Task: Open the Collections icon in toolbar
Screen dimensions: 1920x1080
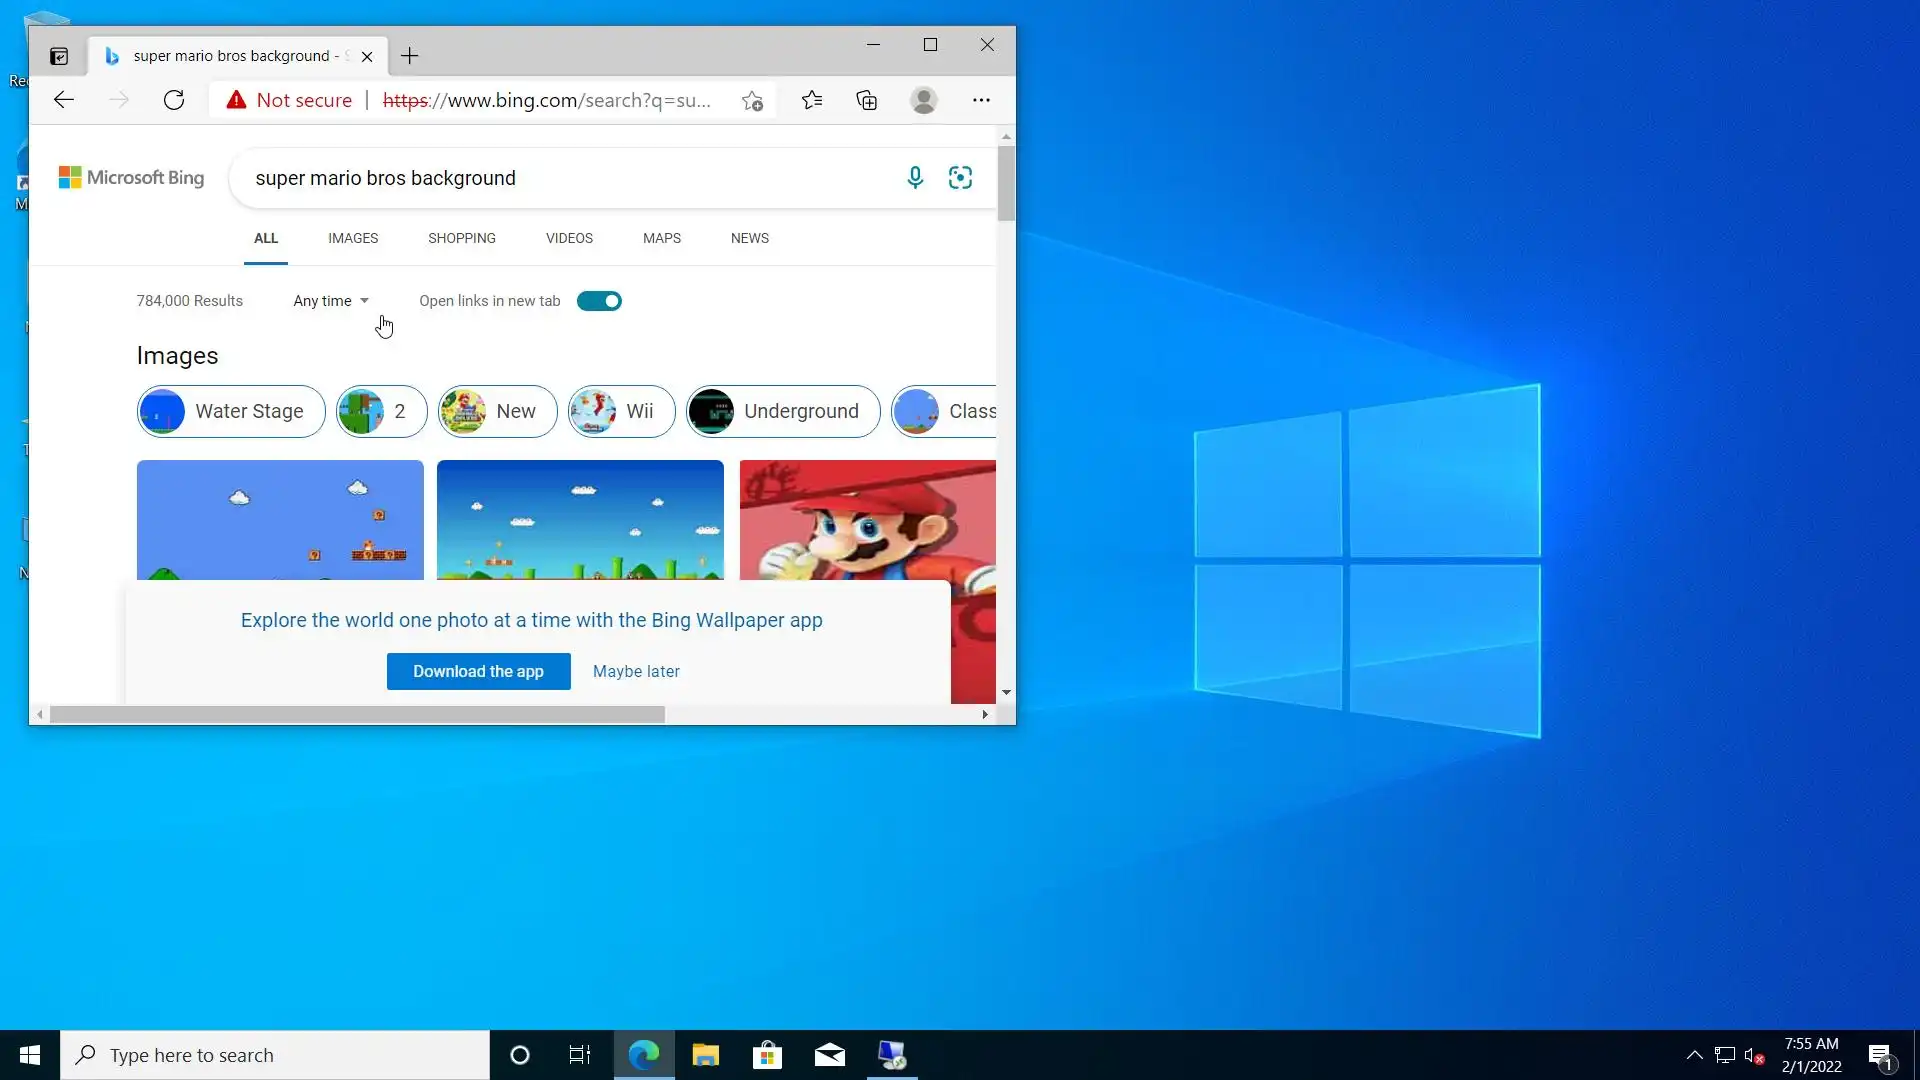Action: coord(867,100)
